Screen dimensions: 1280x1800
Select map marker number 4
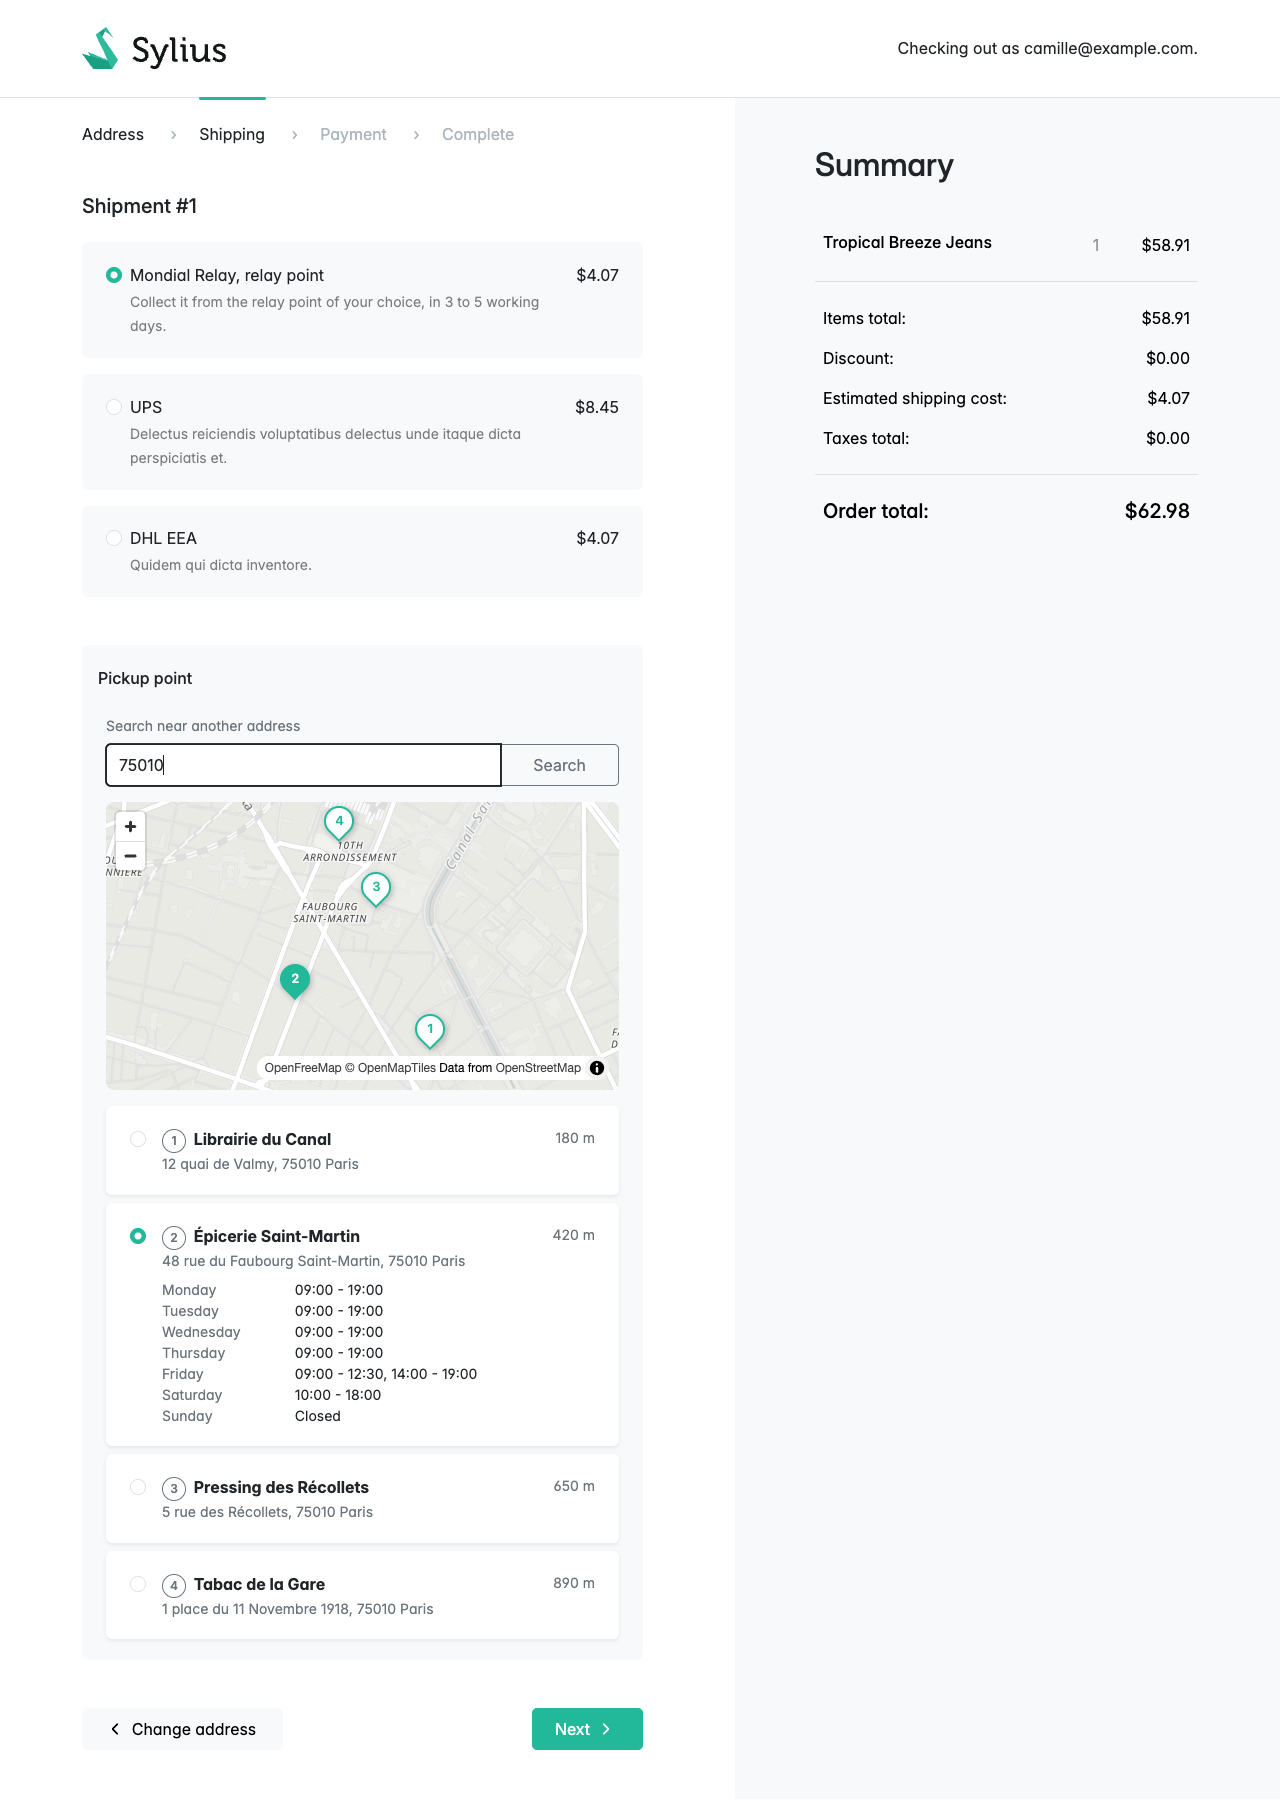pos(339,823)
